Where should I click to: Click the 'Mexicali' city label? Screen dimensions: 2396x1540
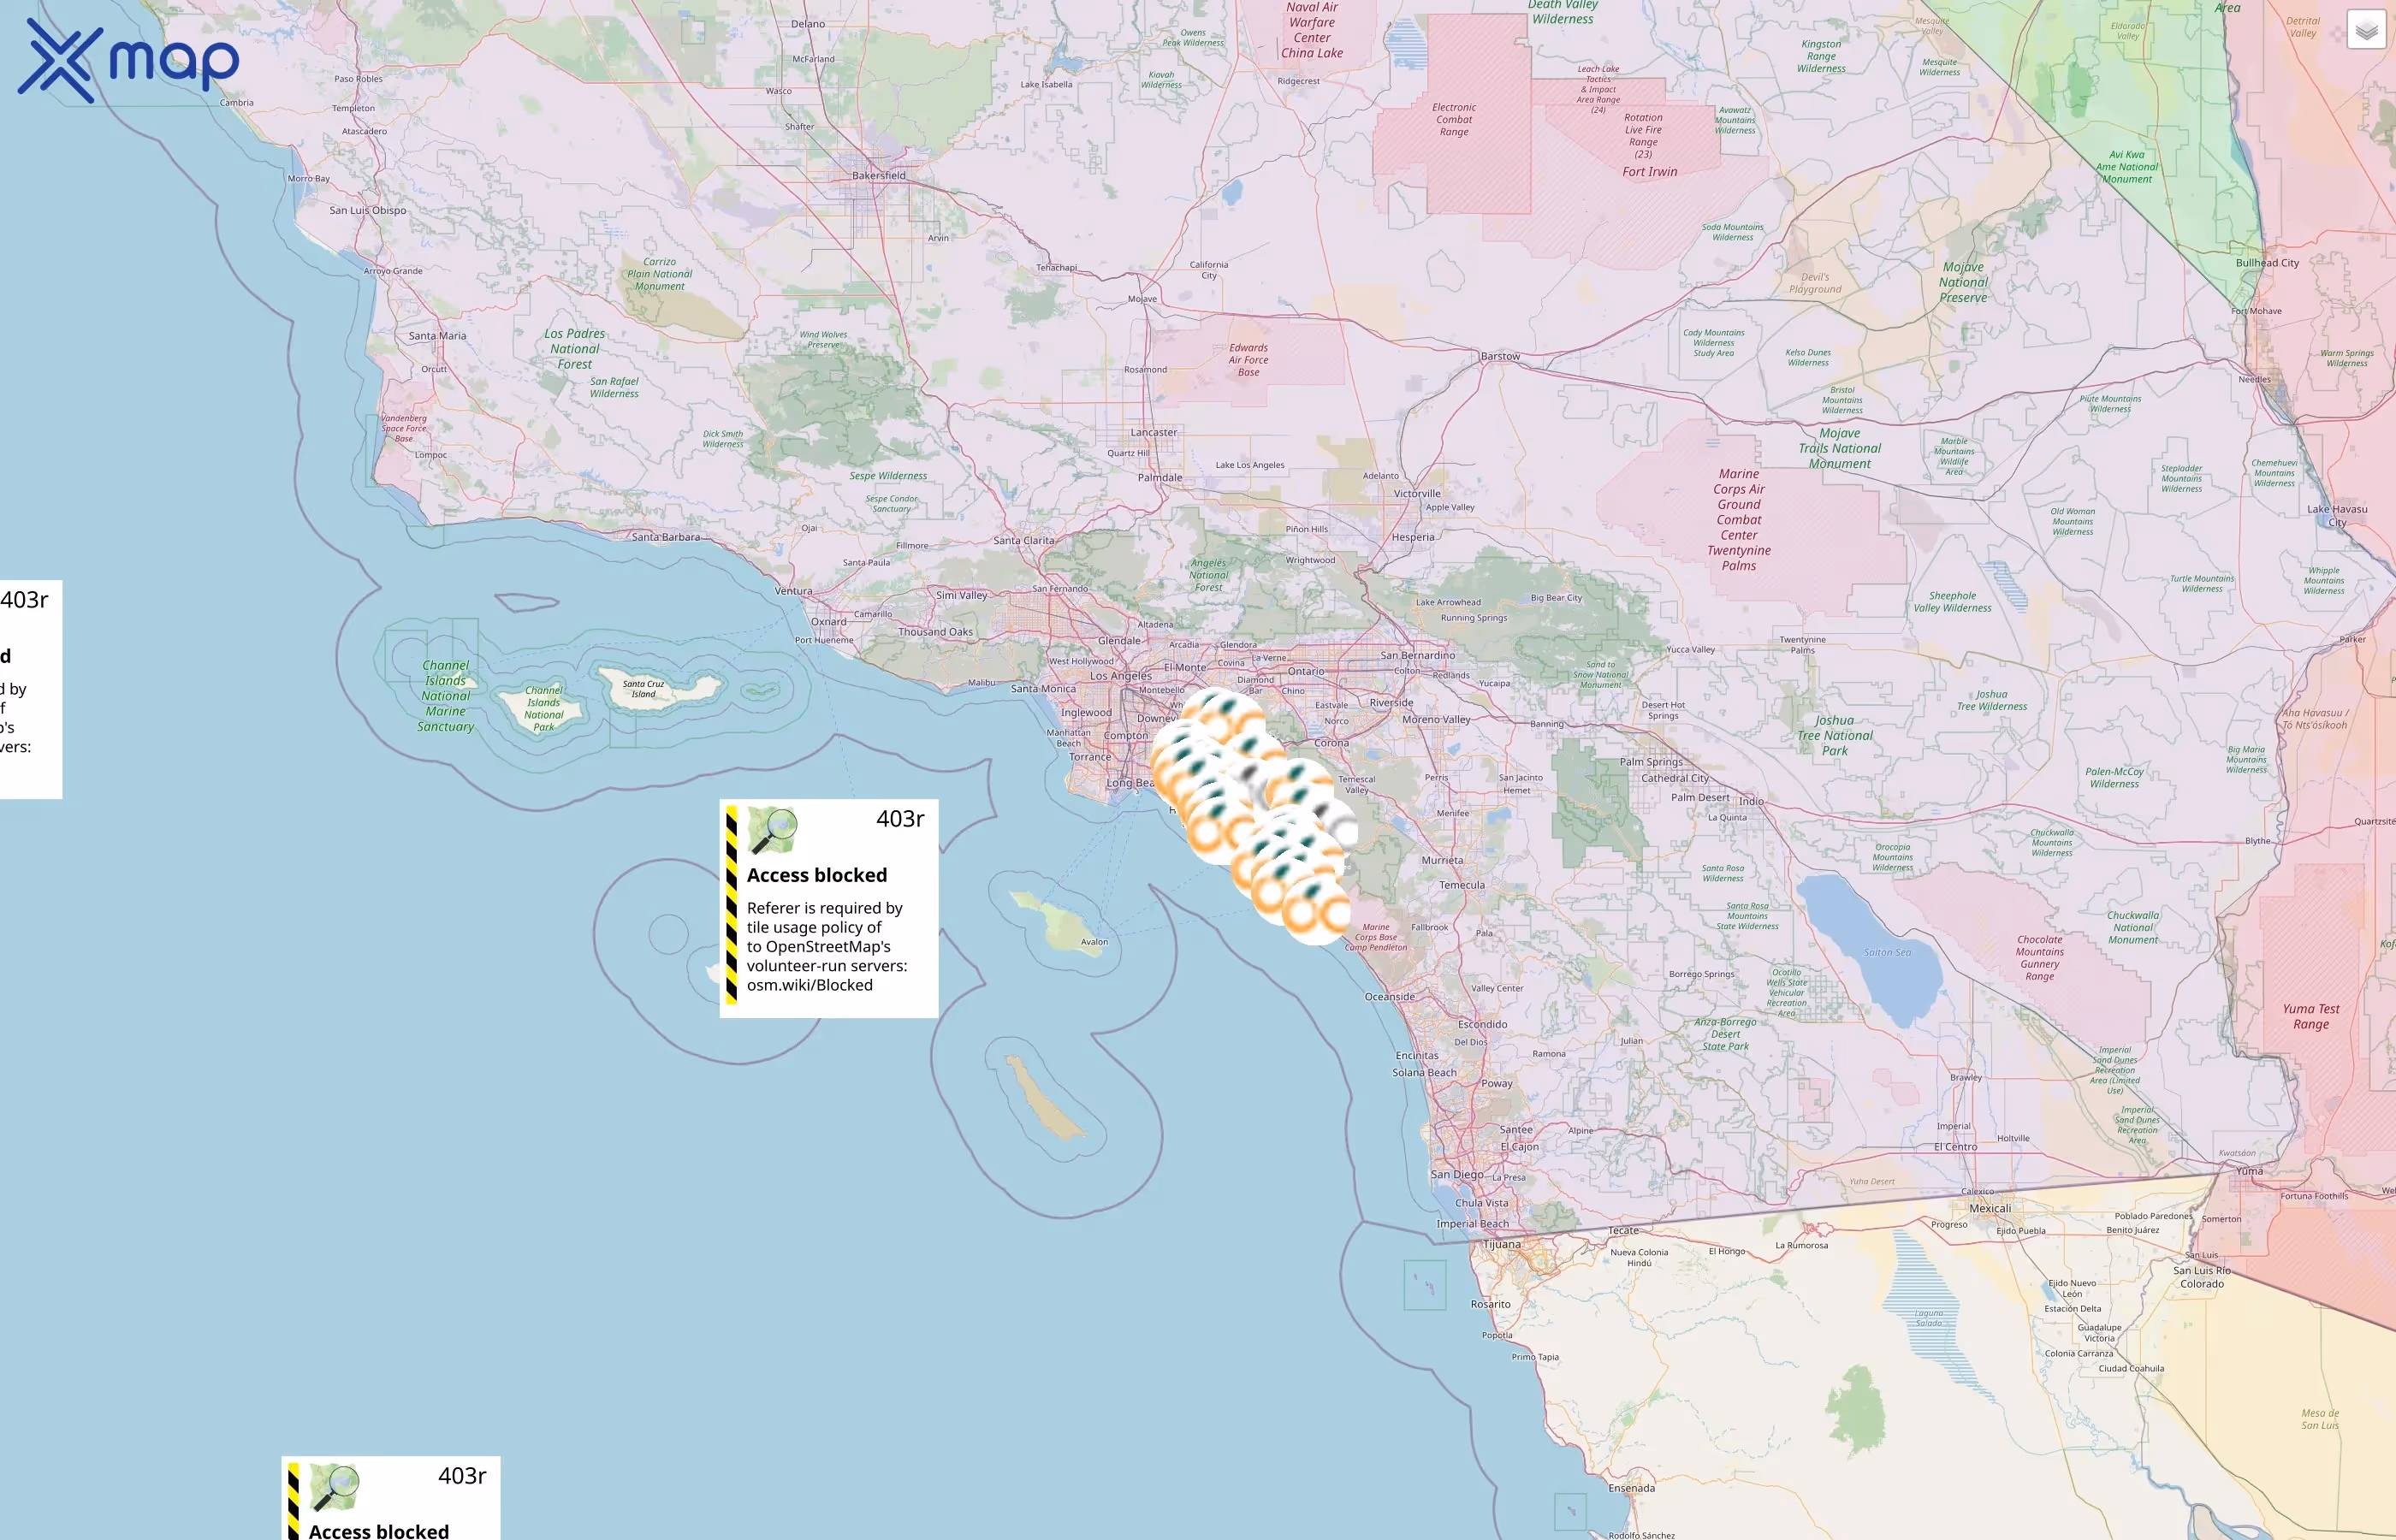click(1989, 1208)
